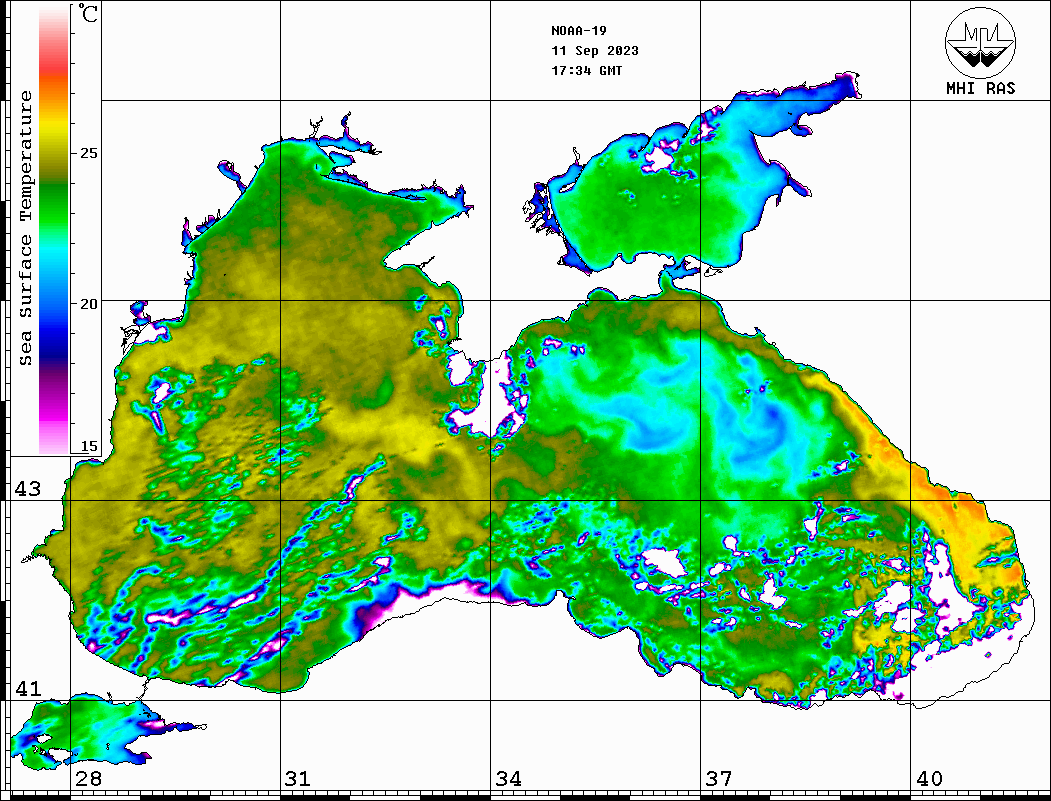Select the NOAA-19 satellite label
Screen dimensions: 1051x801
(579, 31)
